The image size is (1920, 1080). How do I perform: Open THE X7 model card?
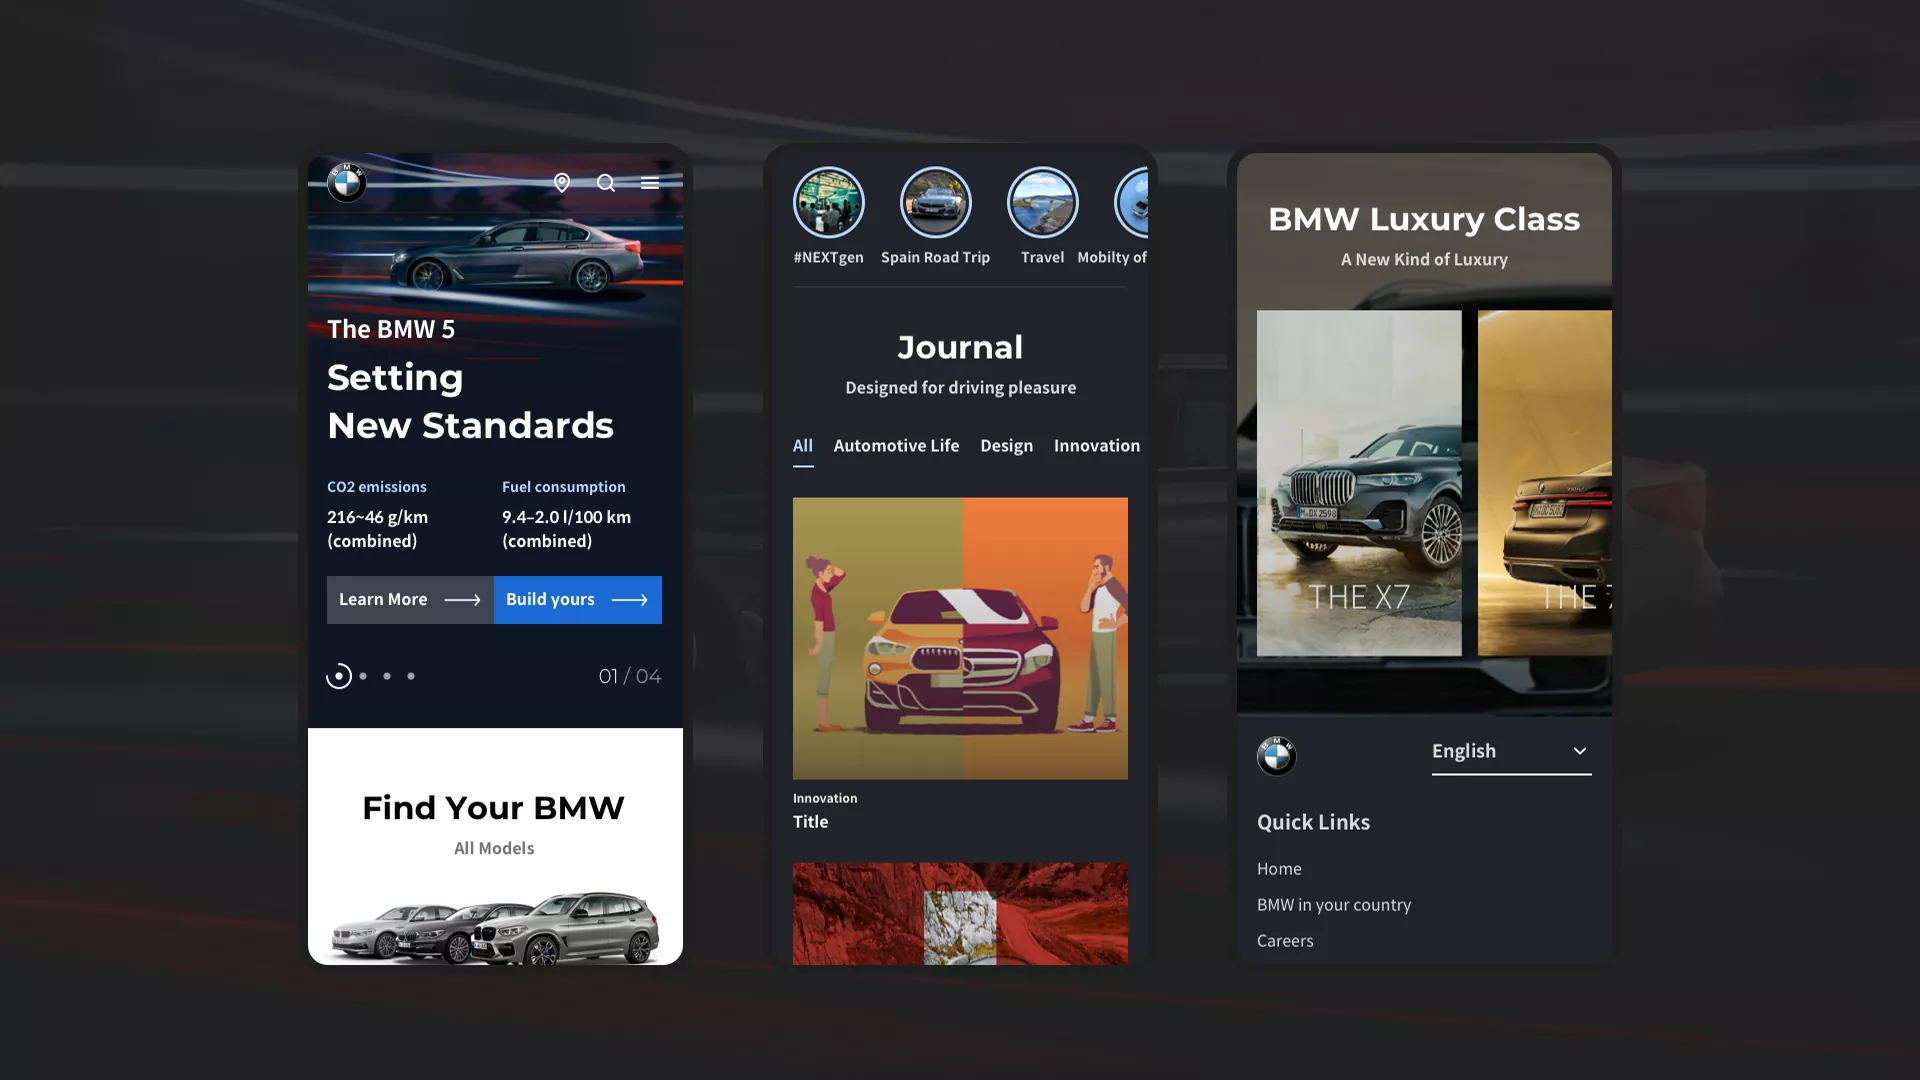(1359, 483)
